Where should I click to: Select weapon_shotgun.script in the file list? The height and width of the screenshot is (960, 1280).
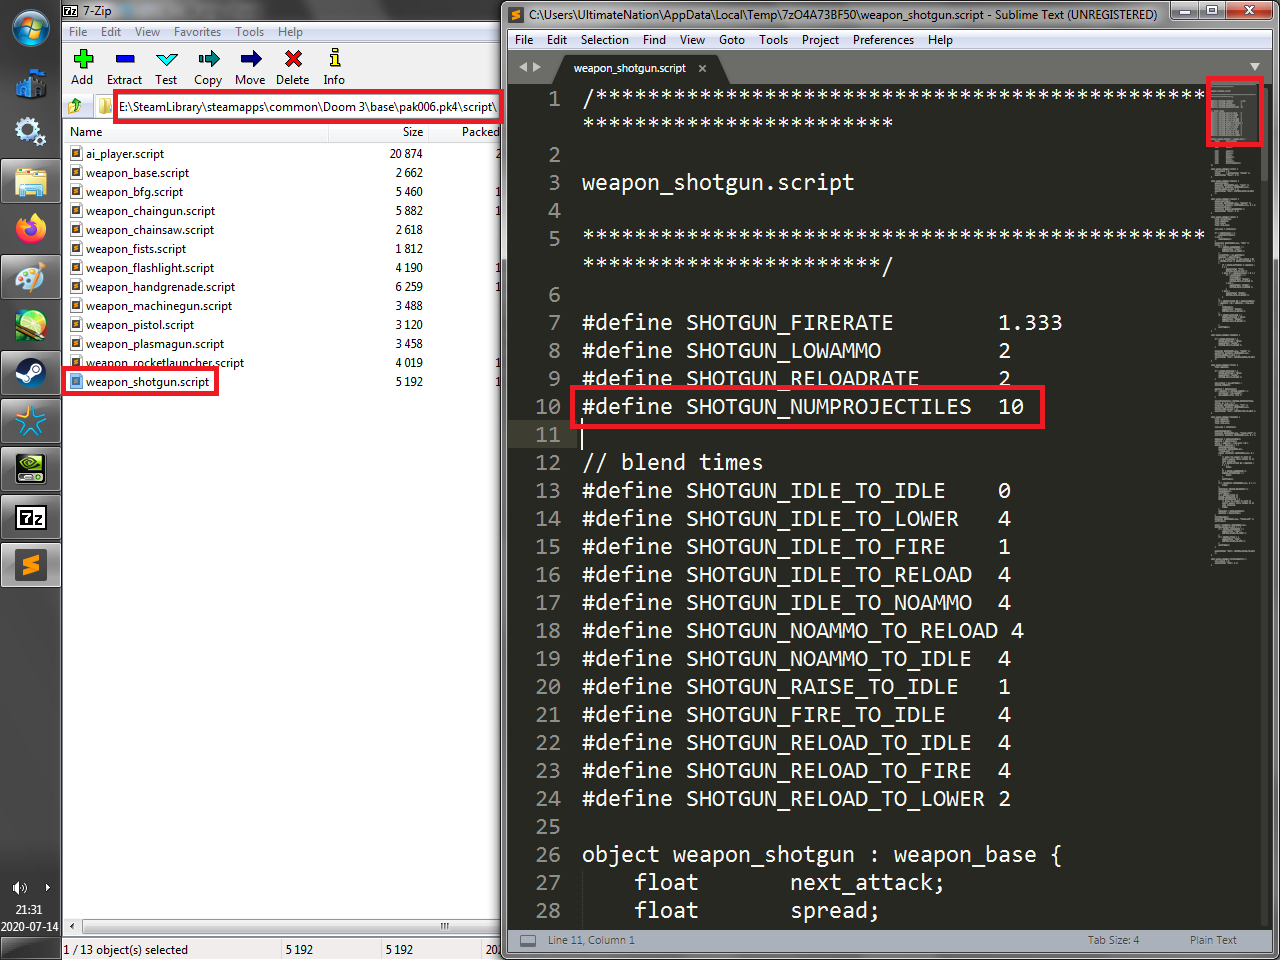(147, 382)
